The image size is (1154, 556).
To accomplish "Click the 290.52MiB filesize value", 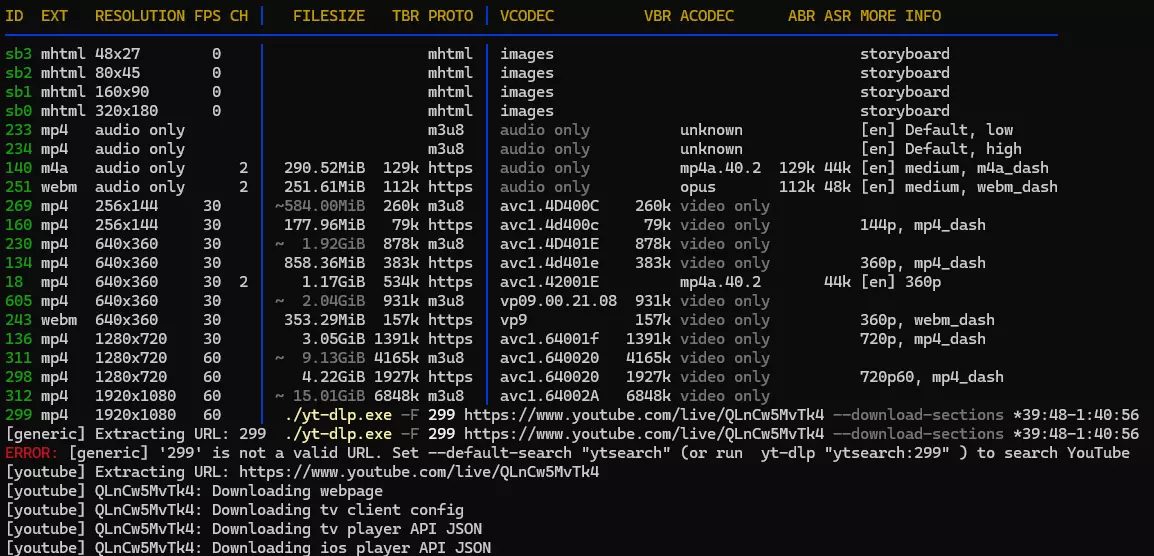I will (x=325, y=169).
